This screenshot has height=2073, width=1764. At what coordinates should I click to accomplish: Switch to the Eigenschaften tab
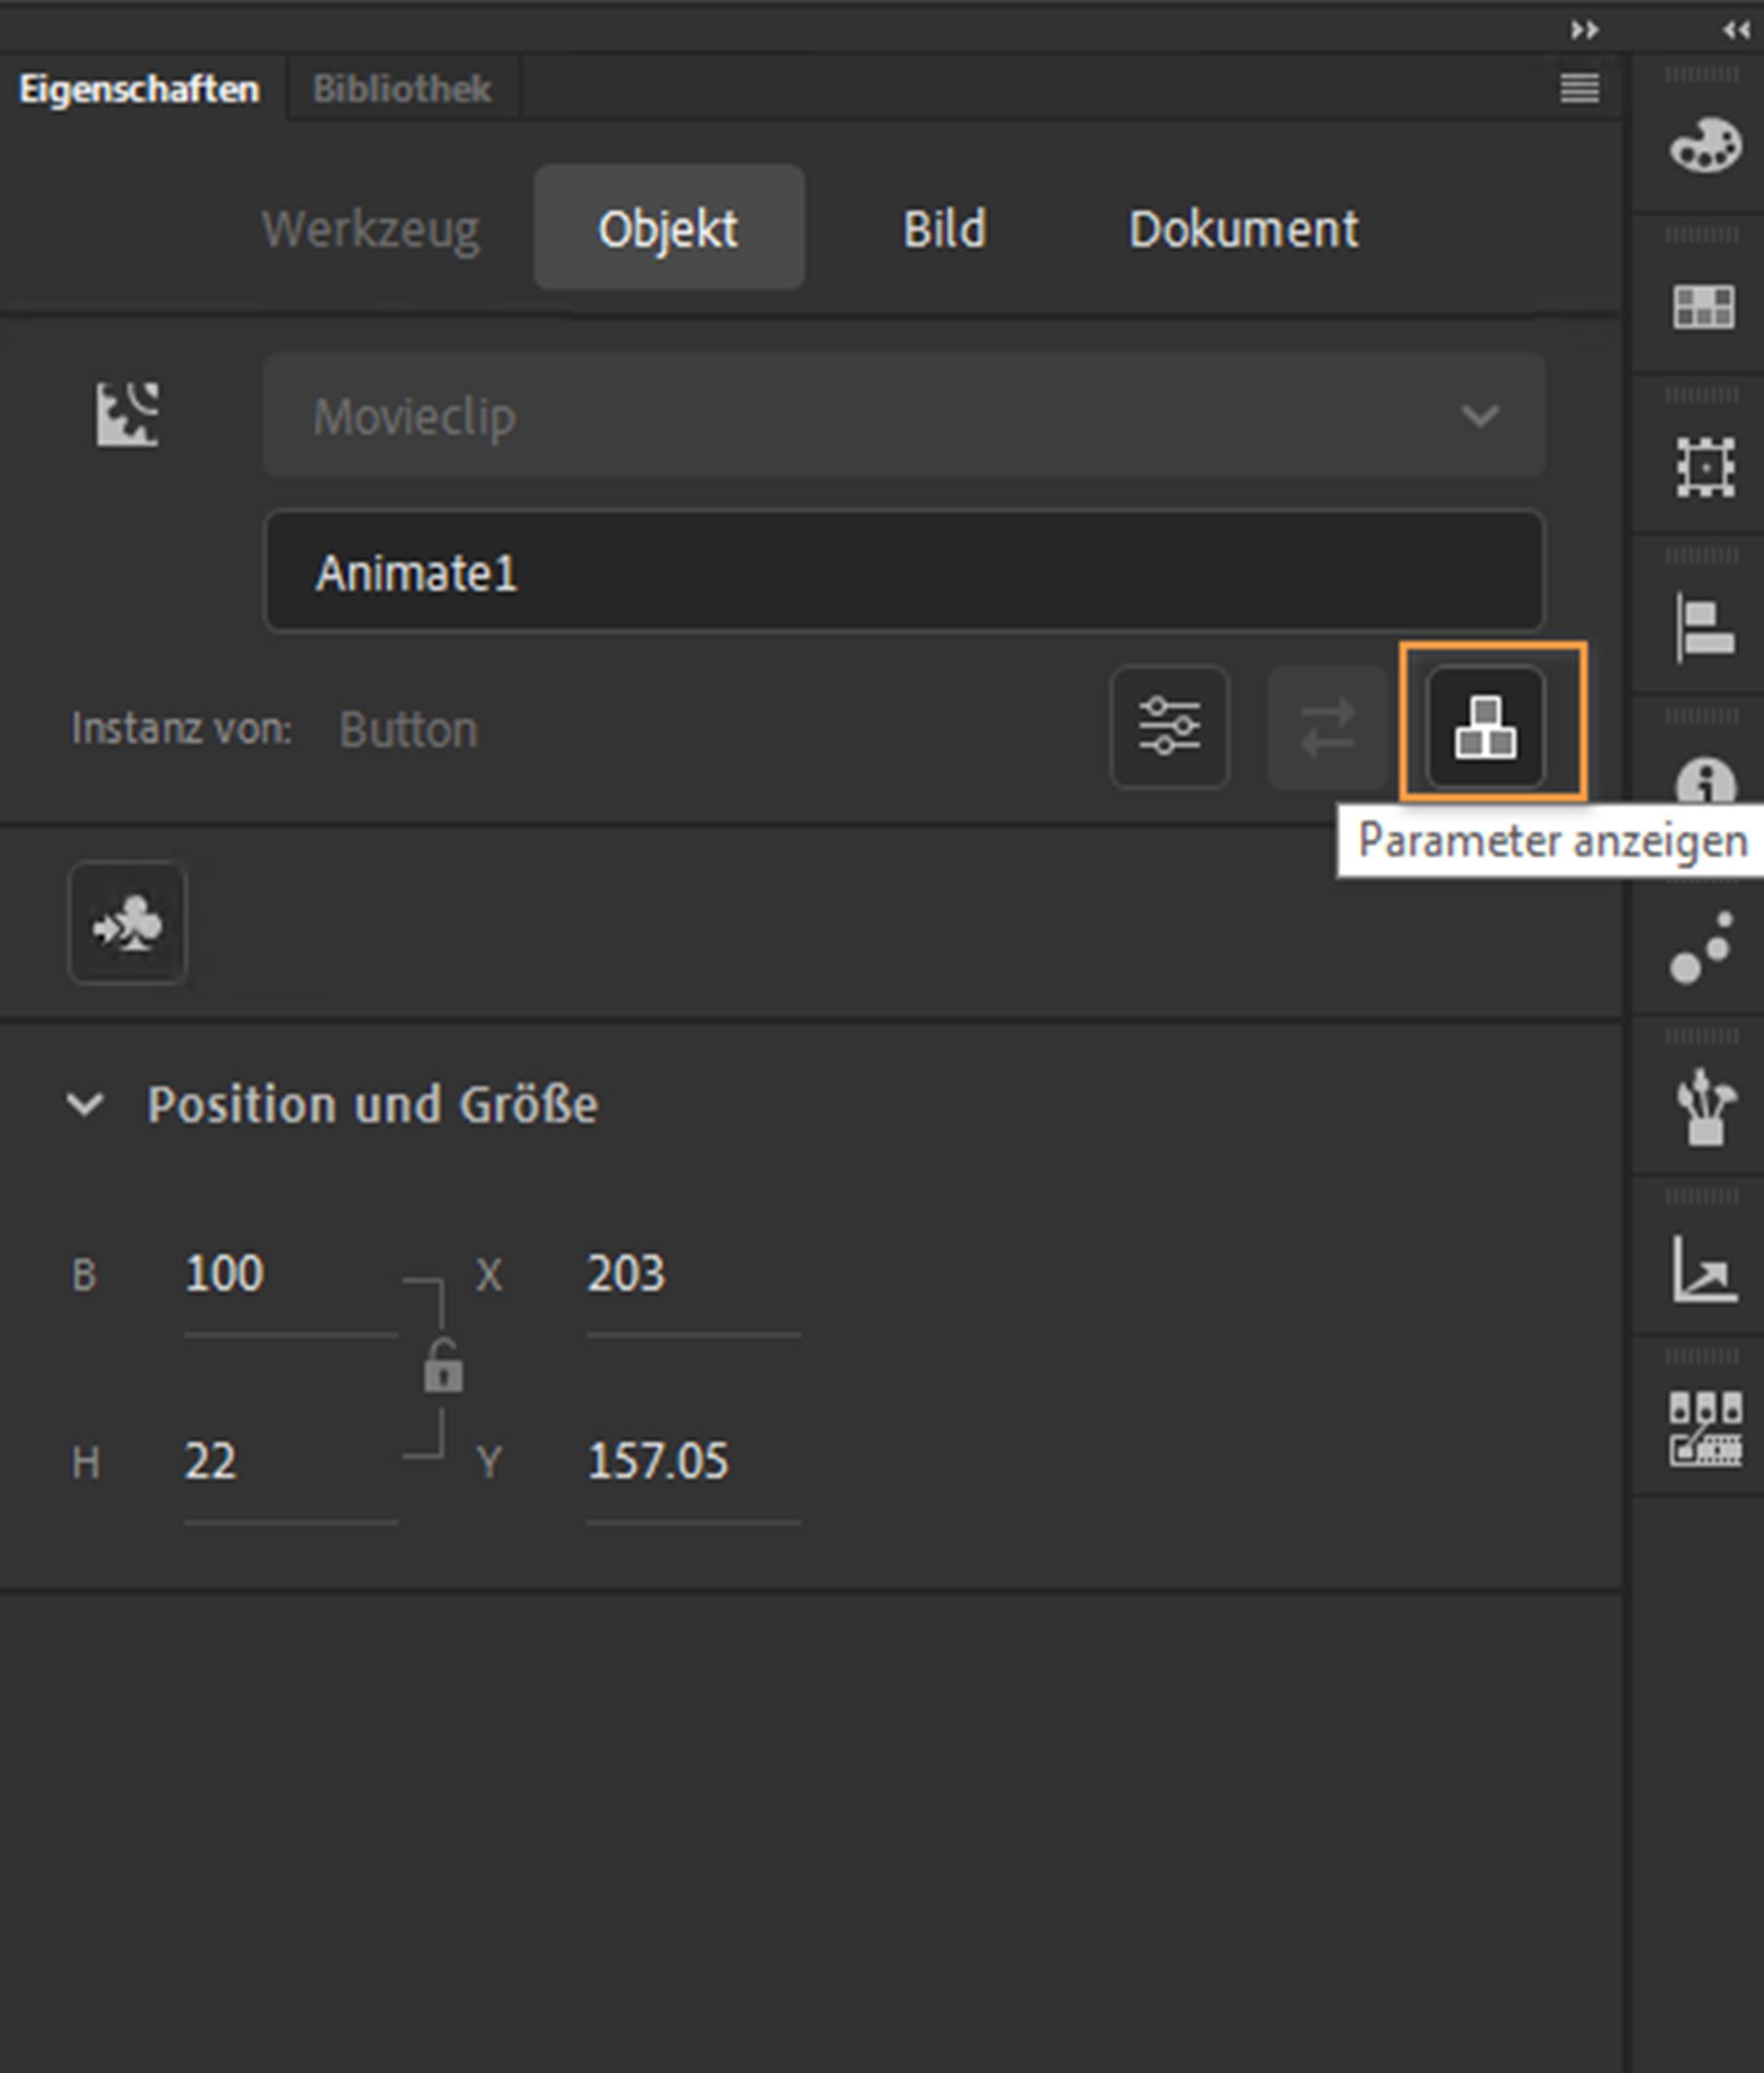pyautogui.click(x=139, y=89)
